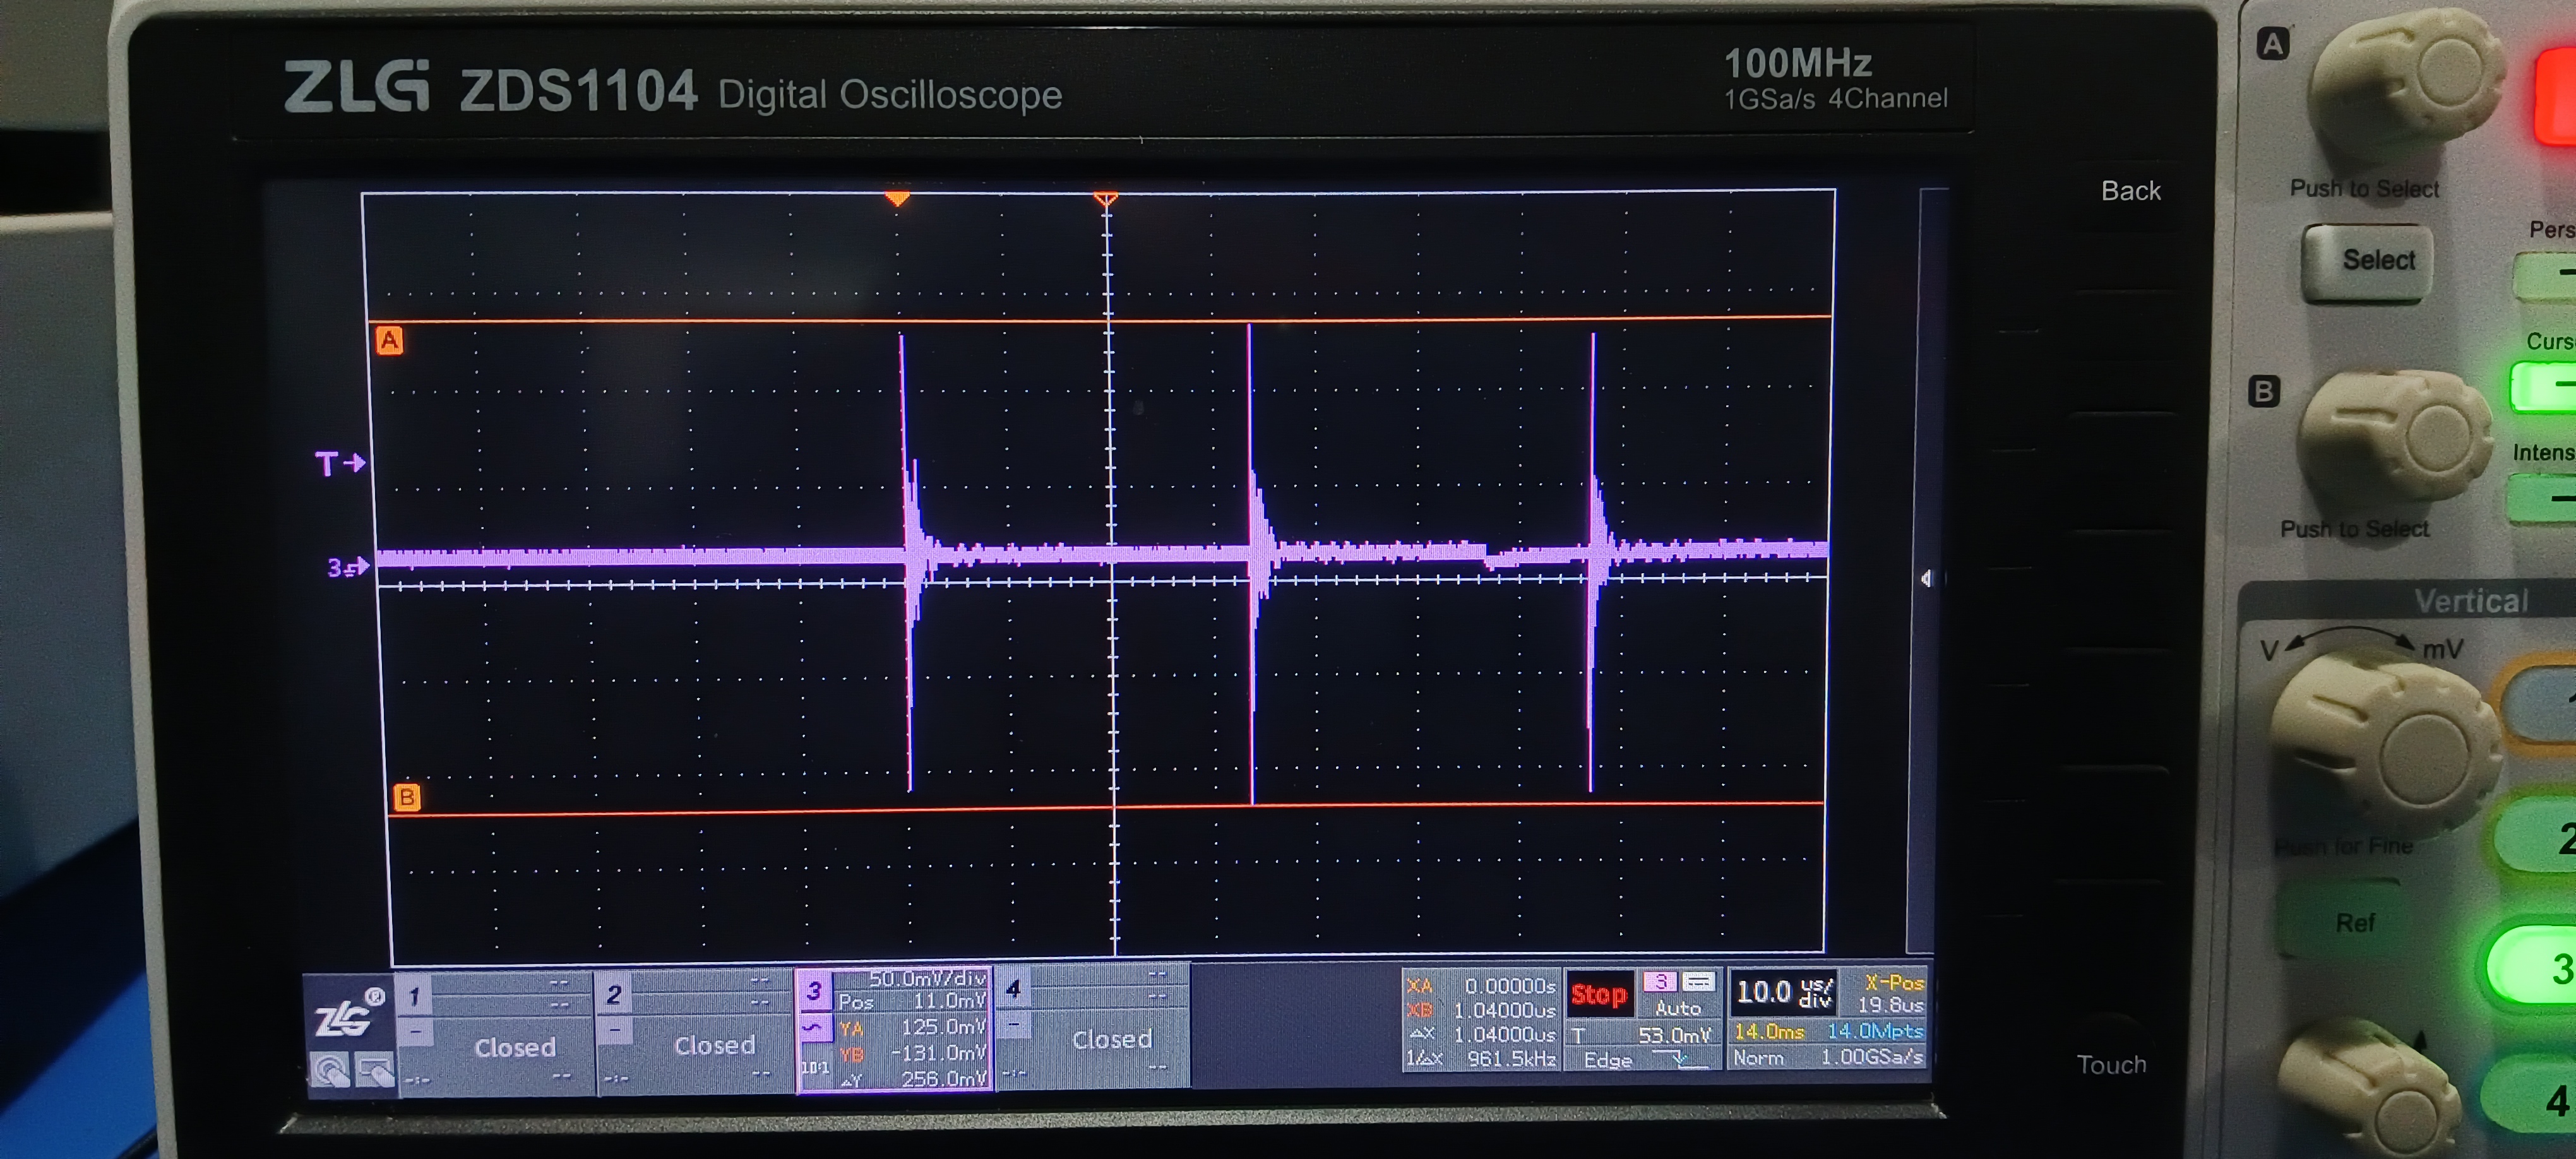The width and height of the screenshot is (2576, 1159).
Task: Tap the 14.0Mpts memory depth value
Action: (1875, 1031)
